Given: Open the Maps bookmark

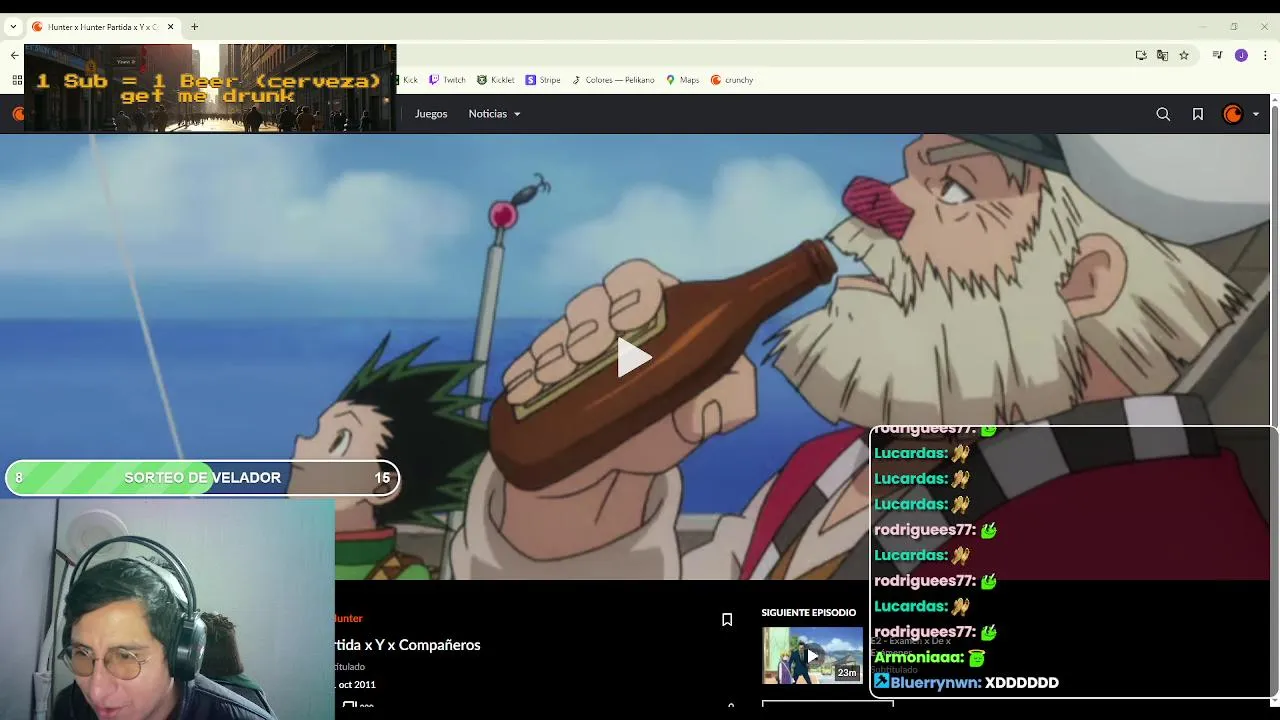Looking at the screenshot, I should (x=682, y=80).
